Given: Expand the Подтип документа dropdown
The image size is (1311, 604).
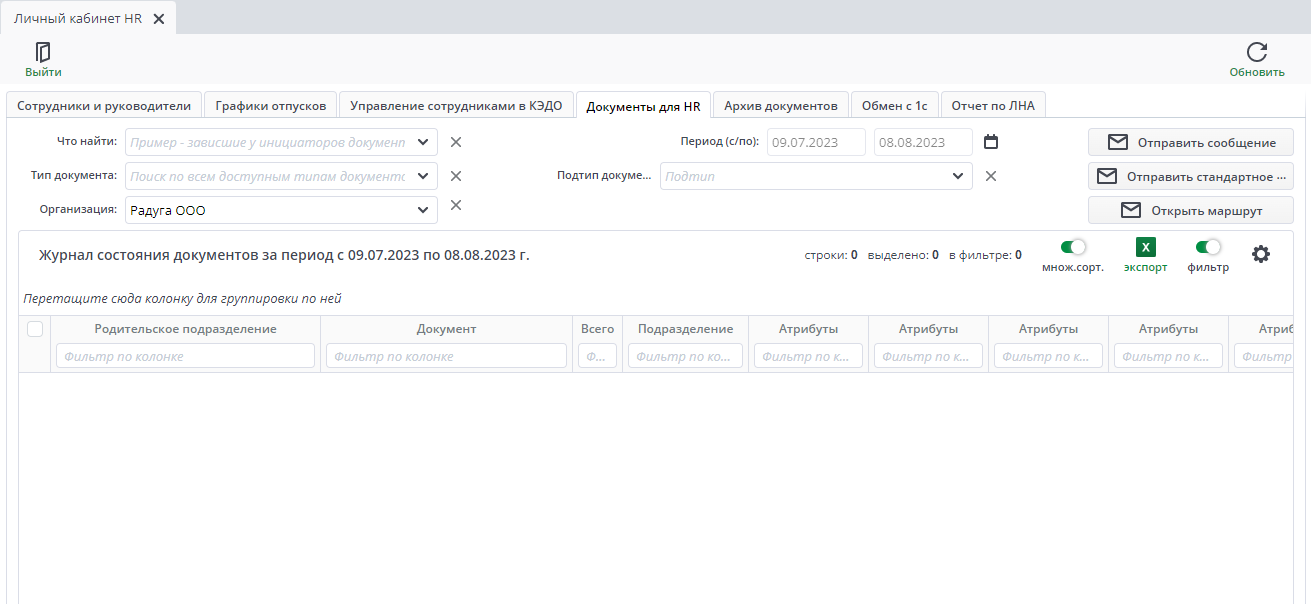Looking at the screenshot, I should 958,176.
